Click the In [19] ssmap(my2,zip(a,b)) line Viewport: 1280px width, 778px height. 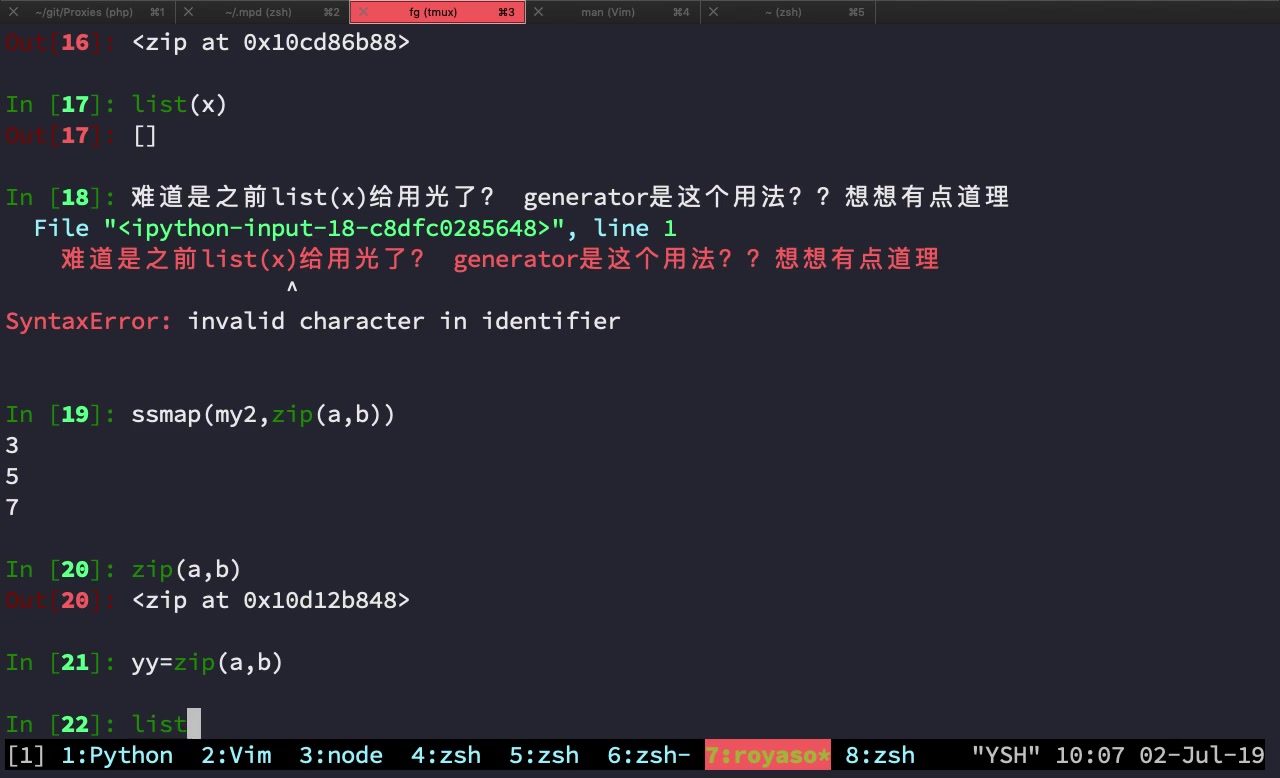200,414
